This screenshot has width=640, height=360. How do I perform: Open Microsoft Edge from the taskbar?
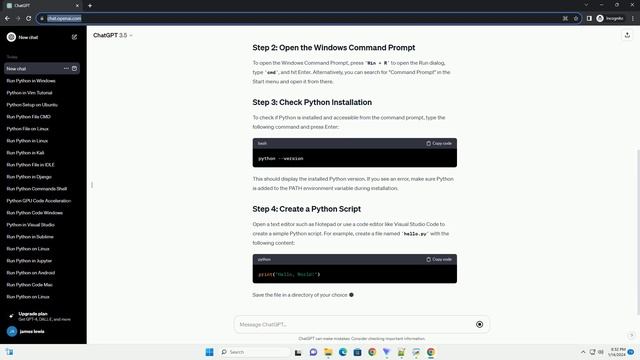click(342, 352)
